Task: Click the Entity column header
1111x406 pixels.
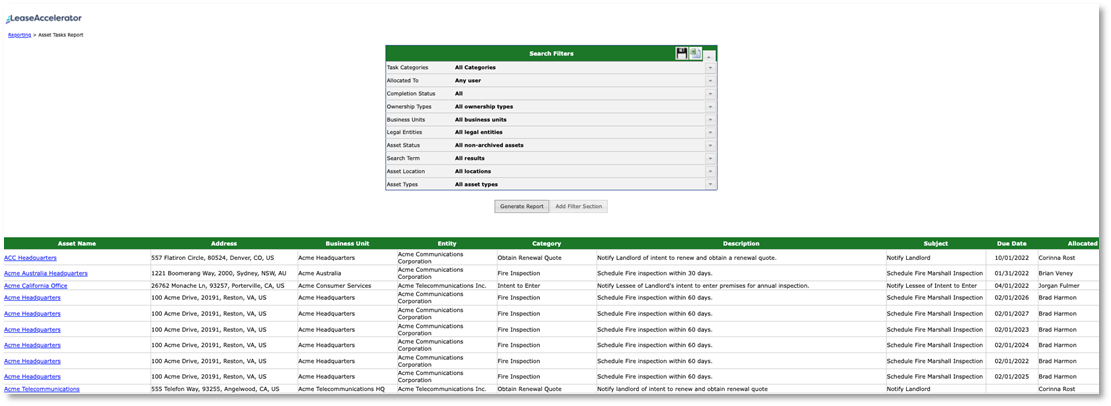Action: 447,244
